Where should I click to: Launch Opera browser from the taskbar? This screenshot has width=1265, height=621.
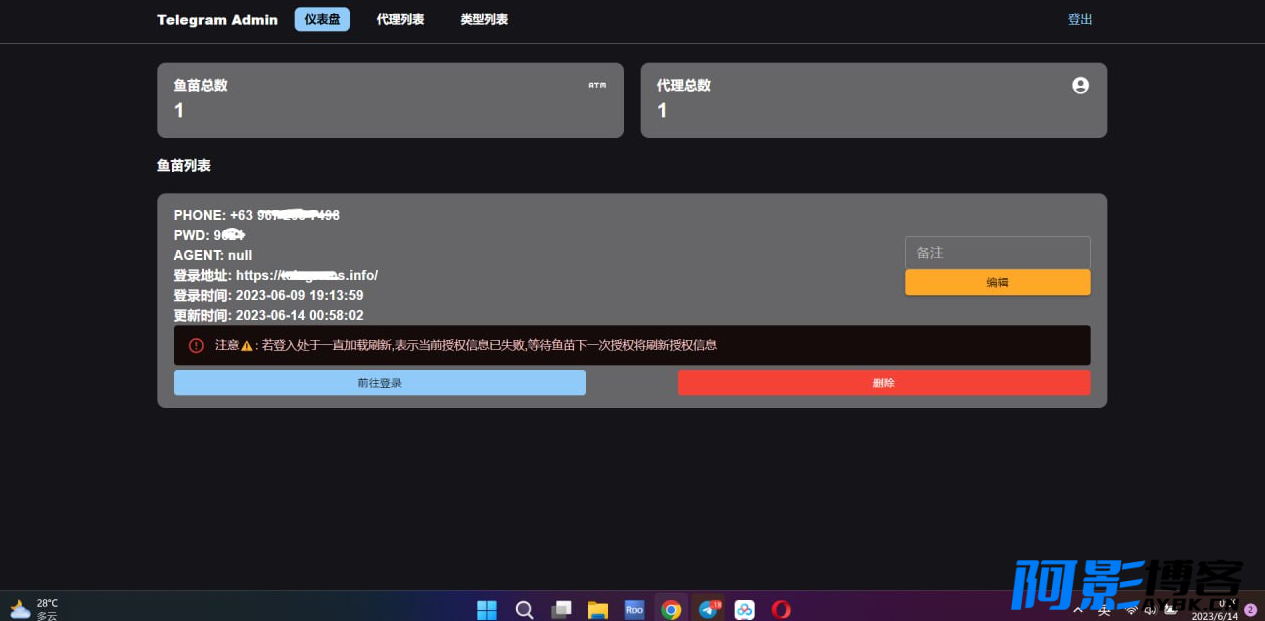coord(781,609)
